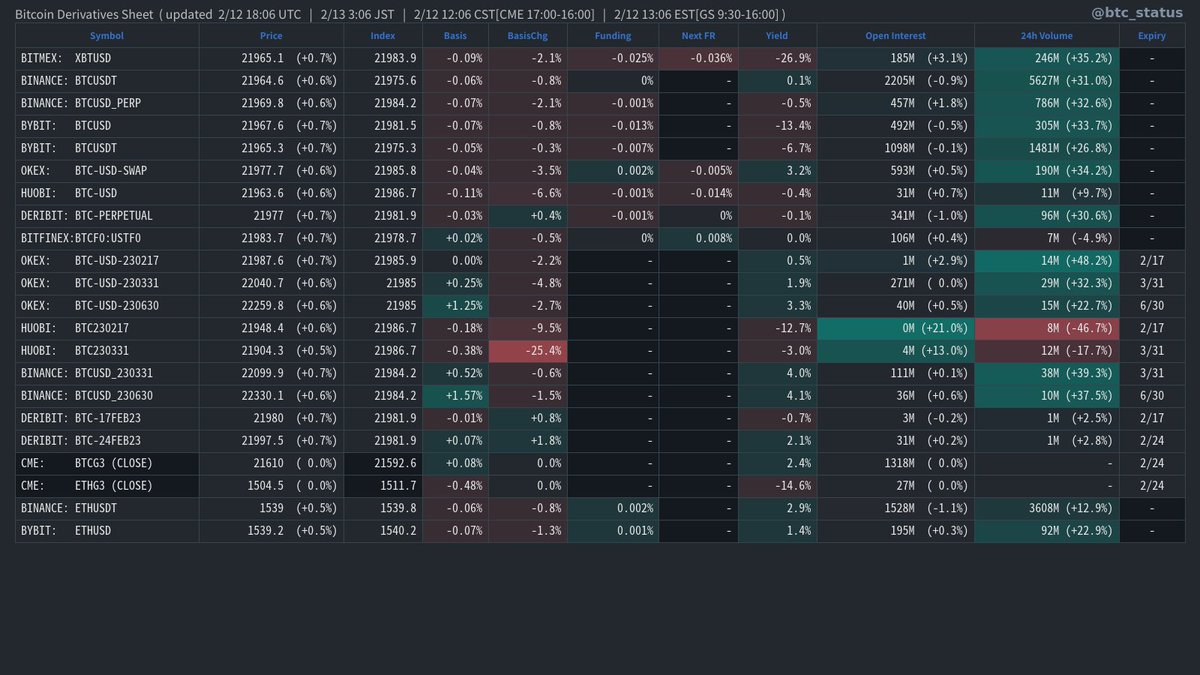Click the 4M (+13.0%) open interest cell
Screen dimensions: 1200x675
coord(896,351)
